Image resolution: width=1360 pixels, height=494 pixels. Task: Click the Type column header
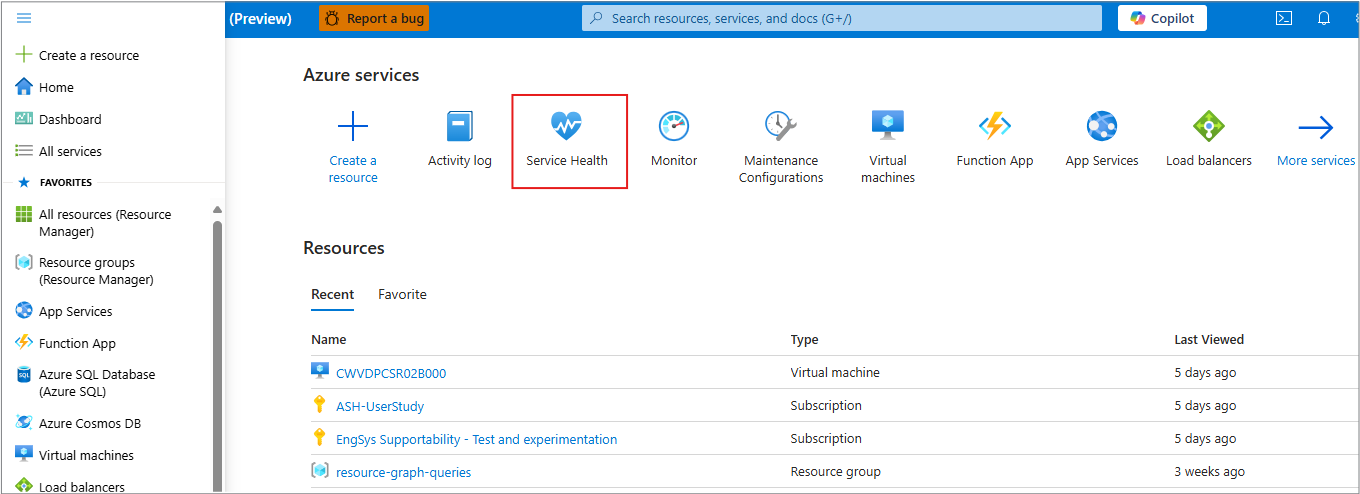coord(804,340)
